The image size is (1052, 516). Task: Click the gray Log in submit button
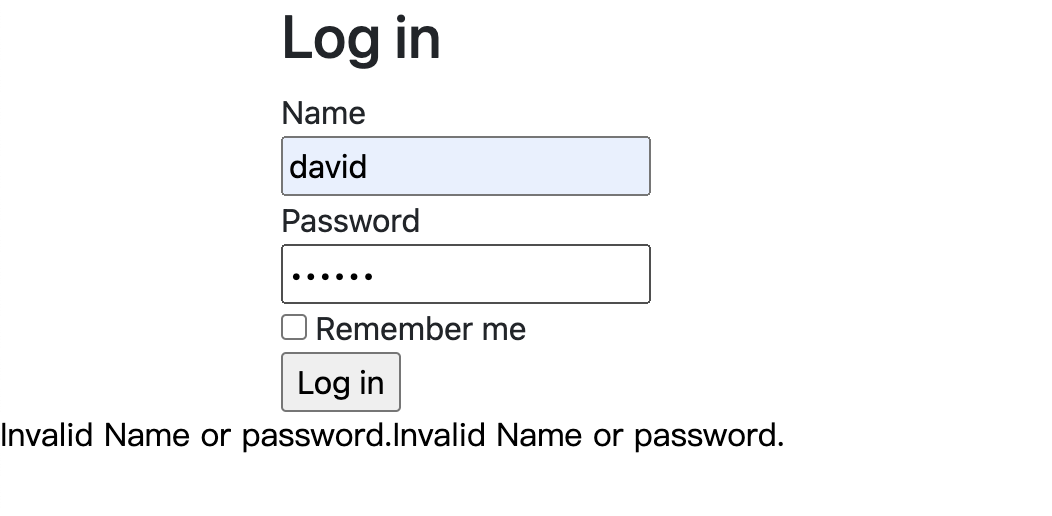[340, 382]
